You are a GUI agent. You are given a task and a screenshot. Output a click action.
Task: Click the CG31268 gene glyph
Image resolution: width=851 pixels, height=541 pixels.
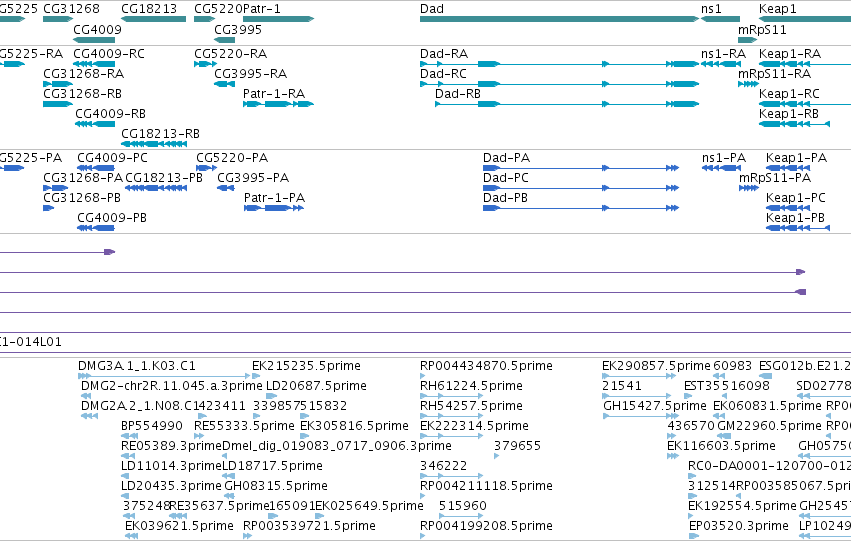pos(58,19)
